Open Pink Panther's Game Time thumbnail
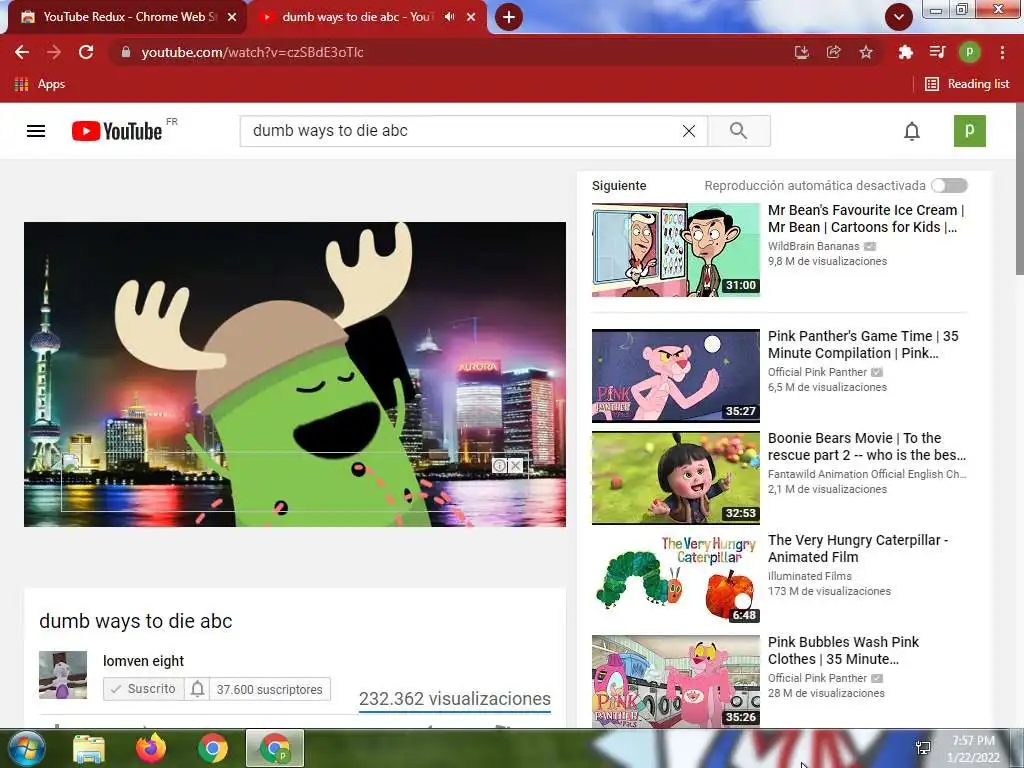 point(676,376)
